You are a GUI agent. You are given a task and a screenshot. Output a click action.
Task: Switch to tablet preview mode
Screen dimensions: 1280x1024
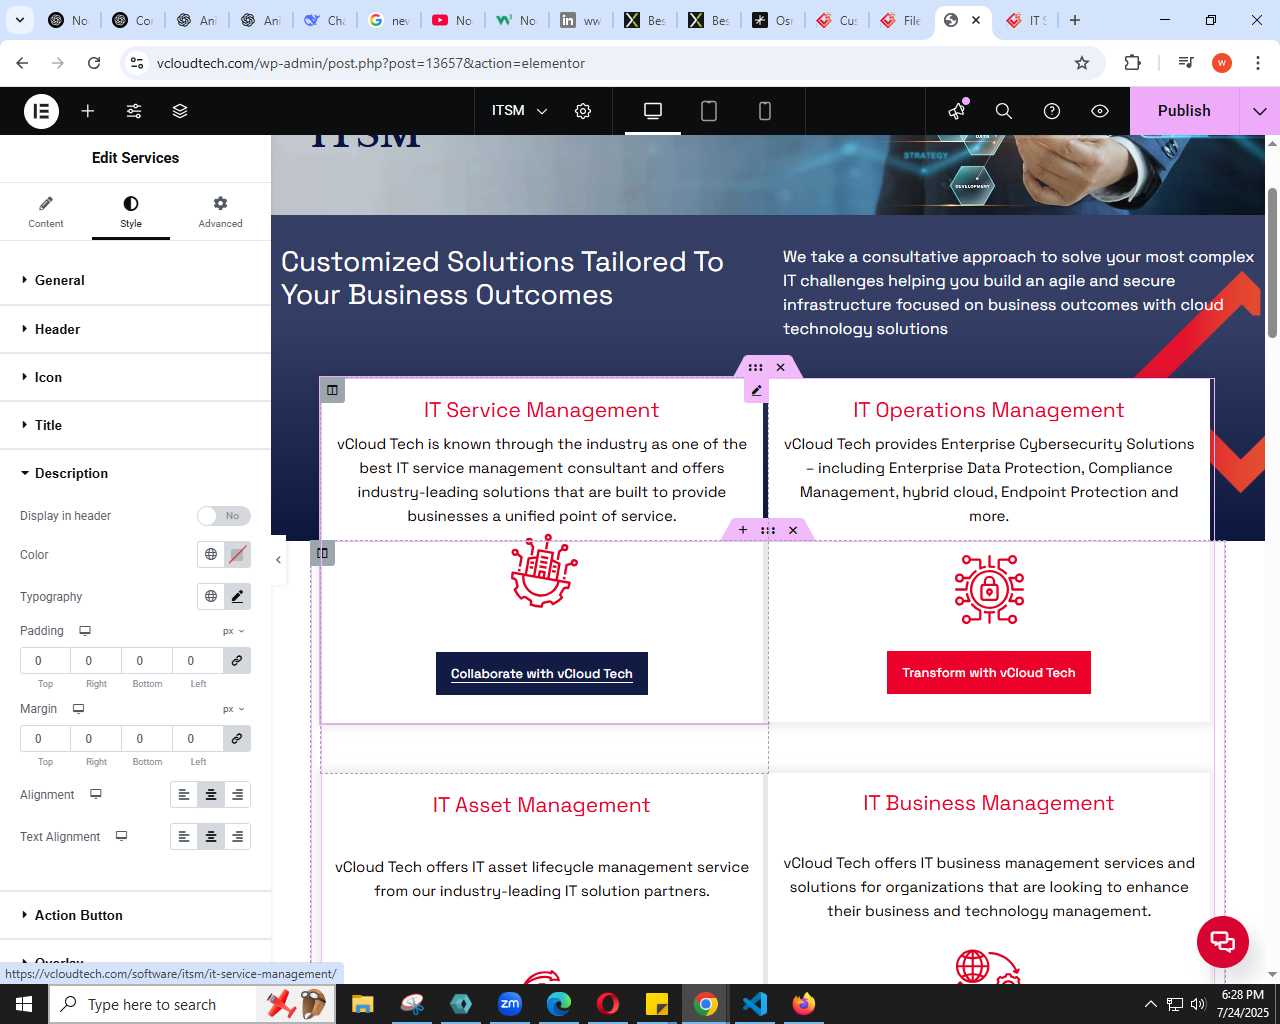click(x=709, y=111)
